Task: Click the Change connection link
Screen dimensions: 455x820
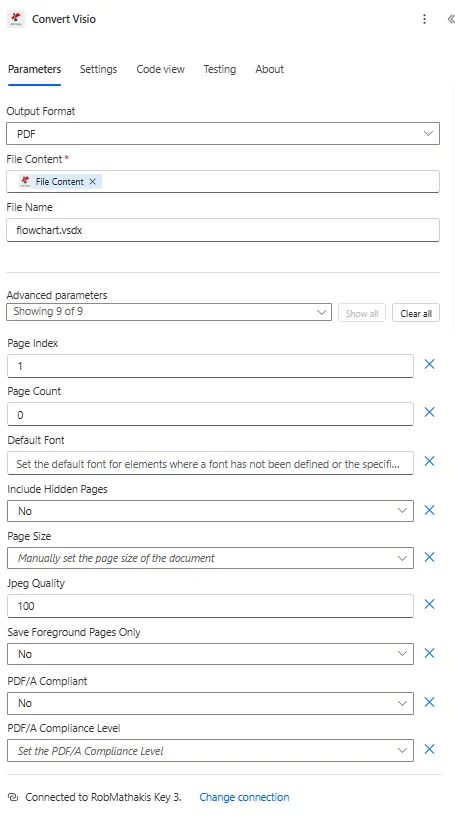Action: pyautogui.click(x=244, y=797)
